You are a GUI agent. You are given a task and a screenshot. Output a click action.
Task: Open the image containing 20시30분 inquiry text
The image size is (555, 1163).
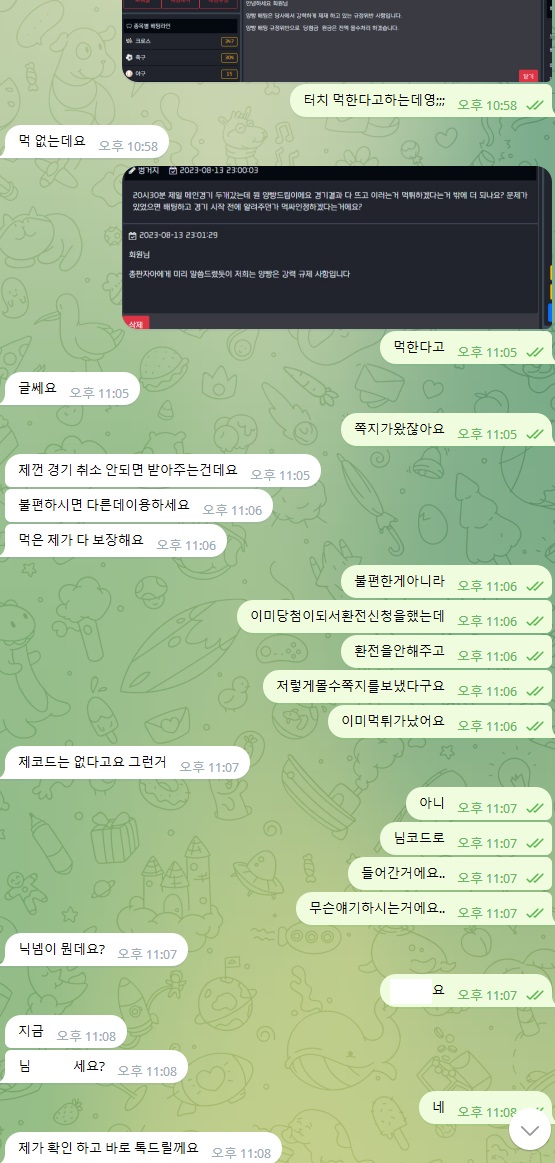tap(337, 248)
